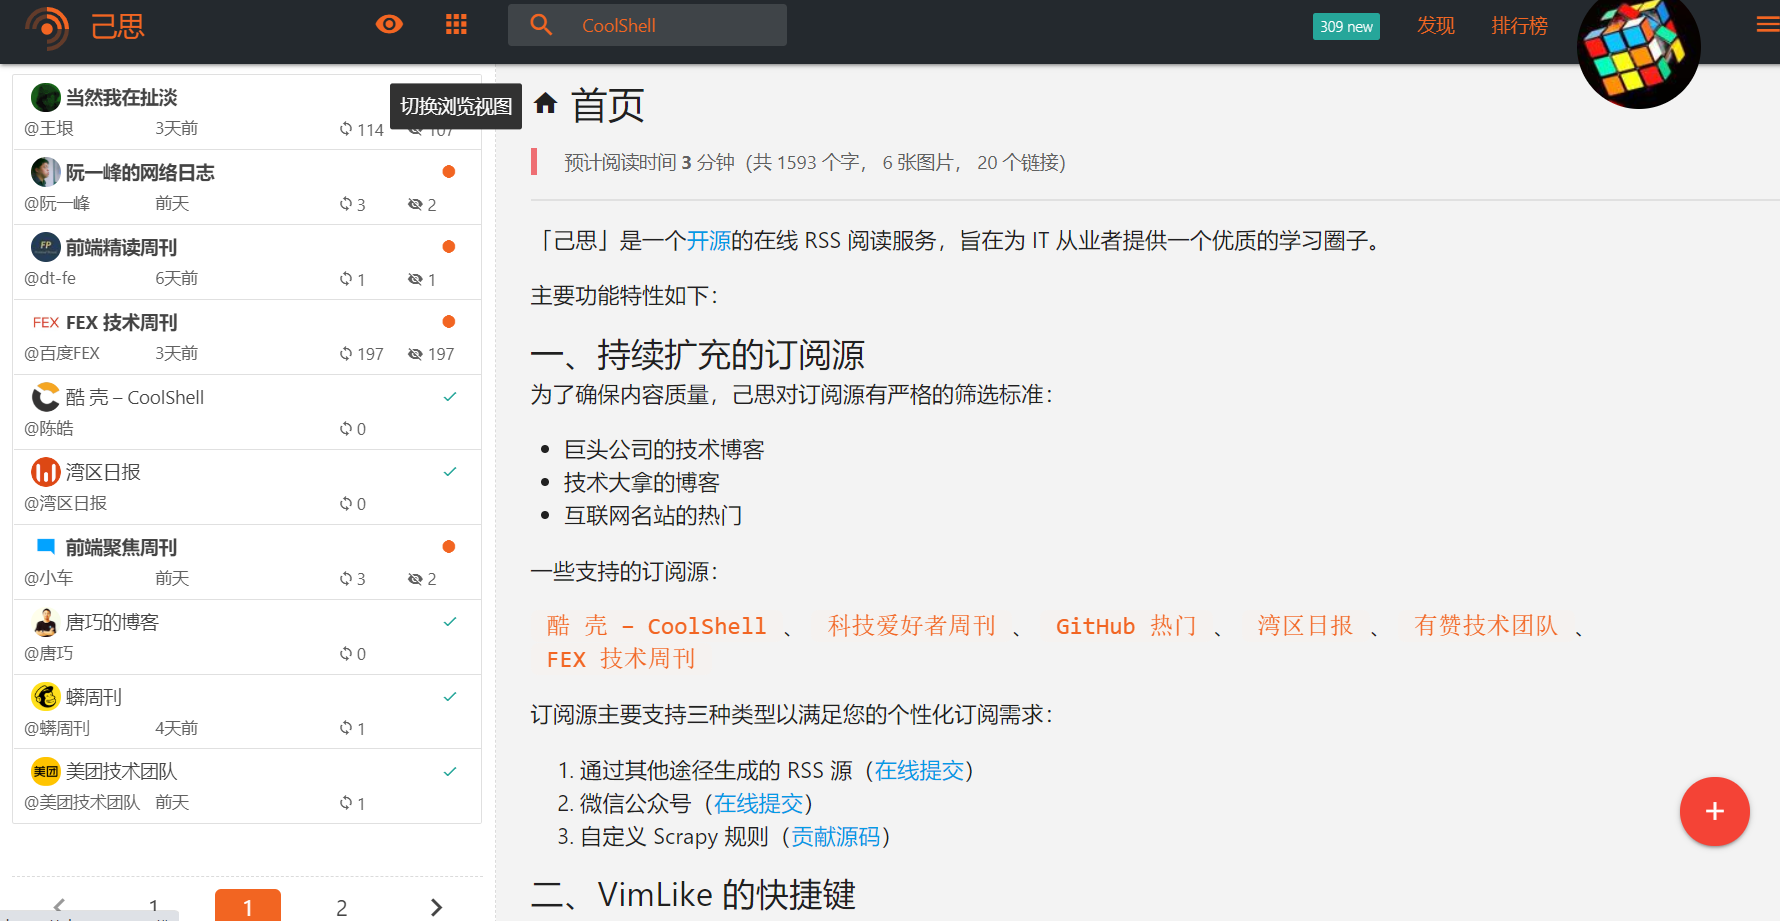Click 在线提交 link for RSS 源

point(919,771)
